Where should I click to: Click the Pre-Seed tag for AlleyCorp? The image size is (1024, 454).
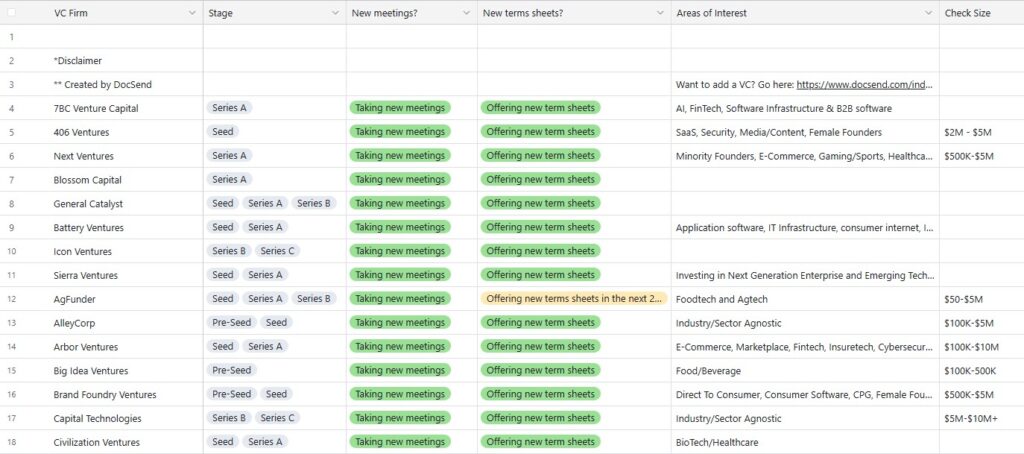232,322
